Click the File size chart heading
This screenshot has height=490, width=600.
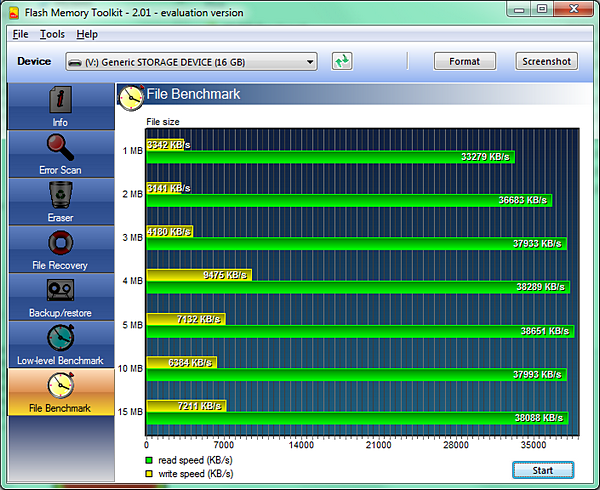[x=163, y=122]
